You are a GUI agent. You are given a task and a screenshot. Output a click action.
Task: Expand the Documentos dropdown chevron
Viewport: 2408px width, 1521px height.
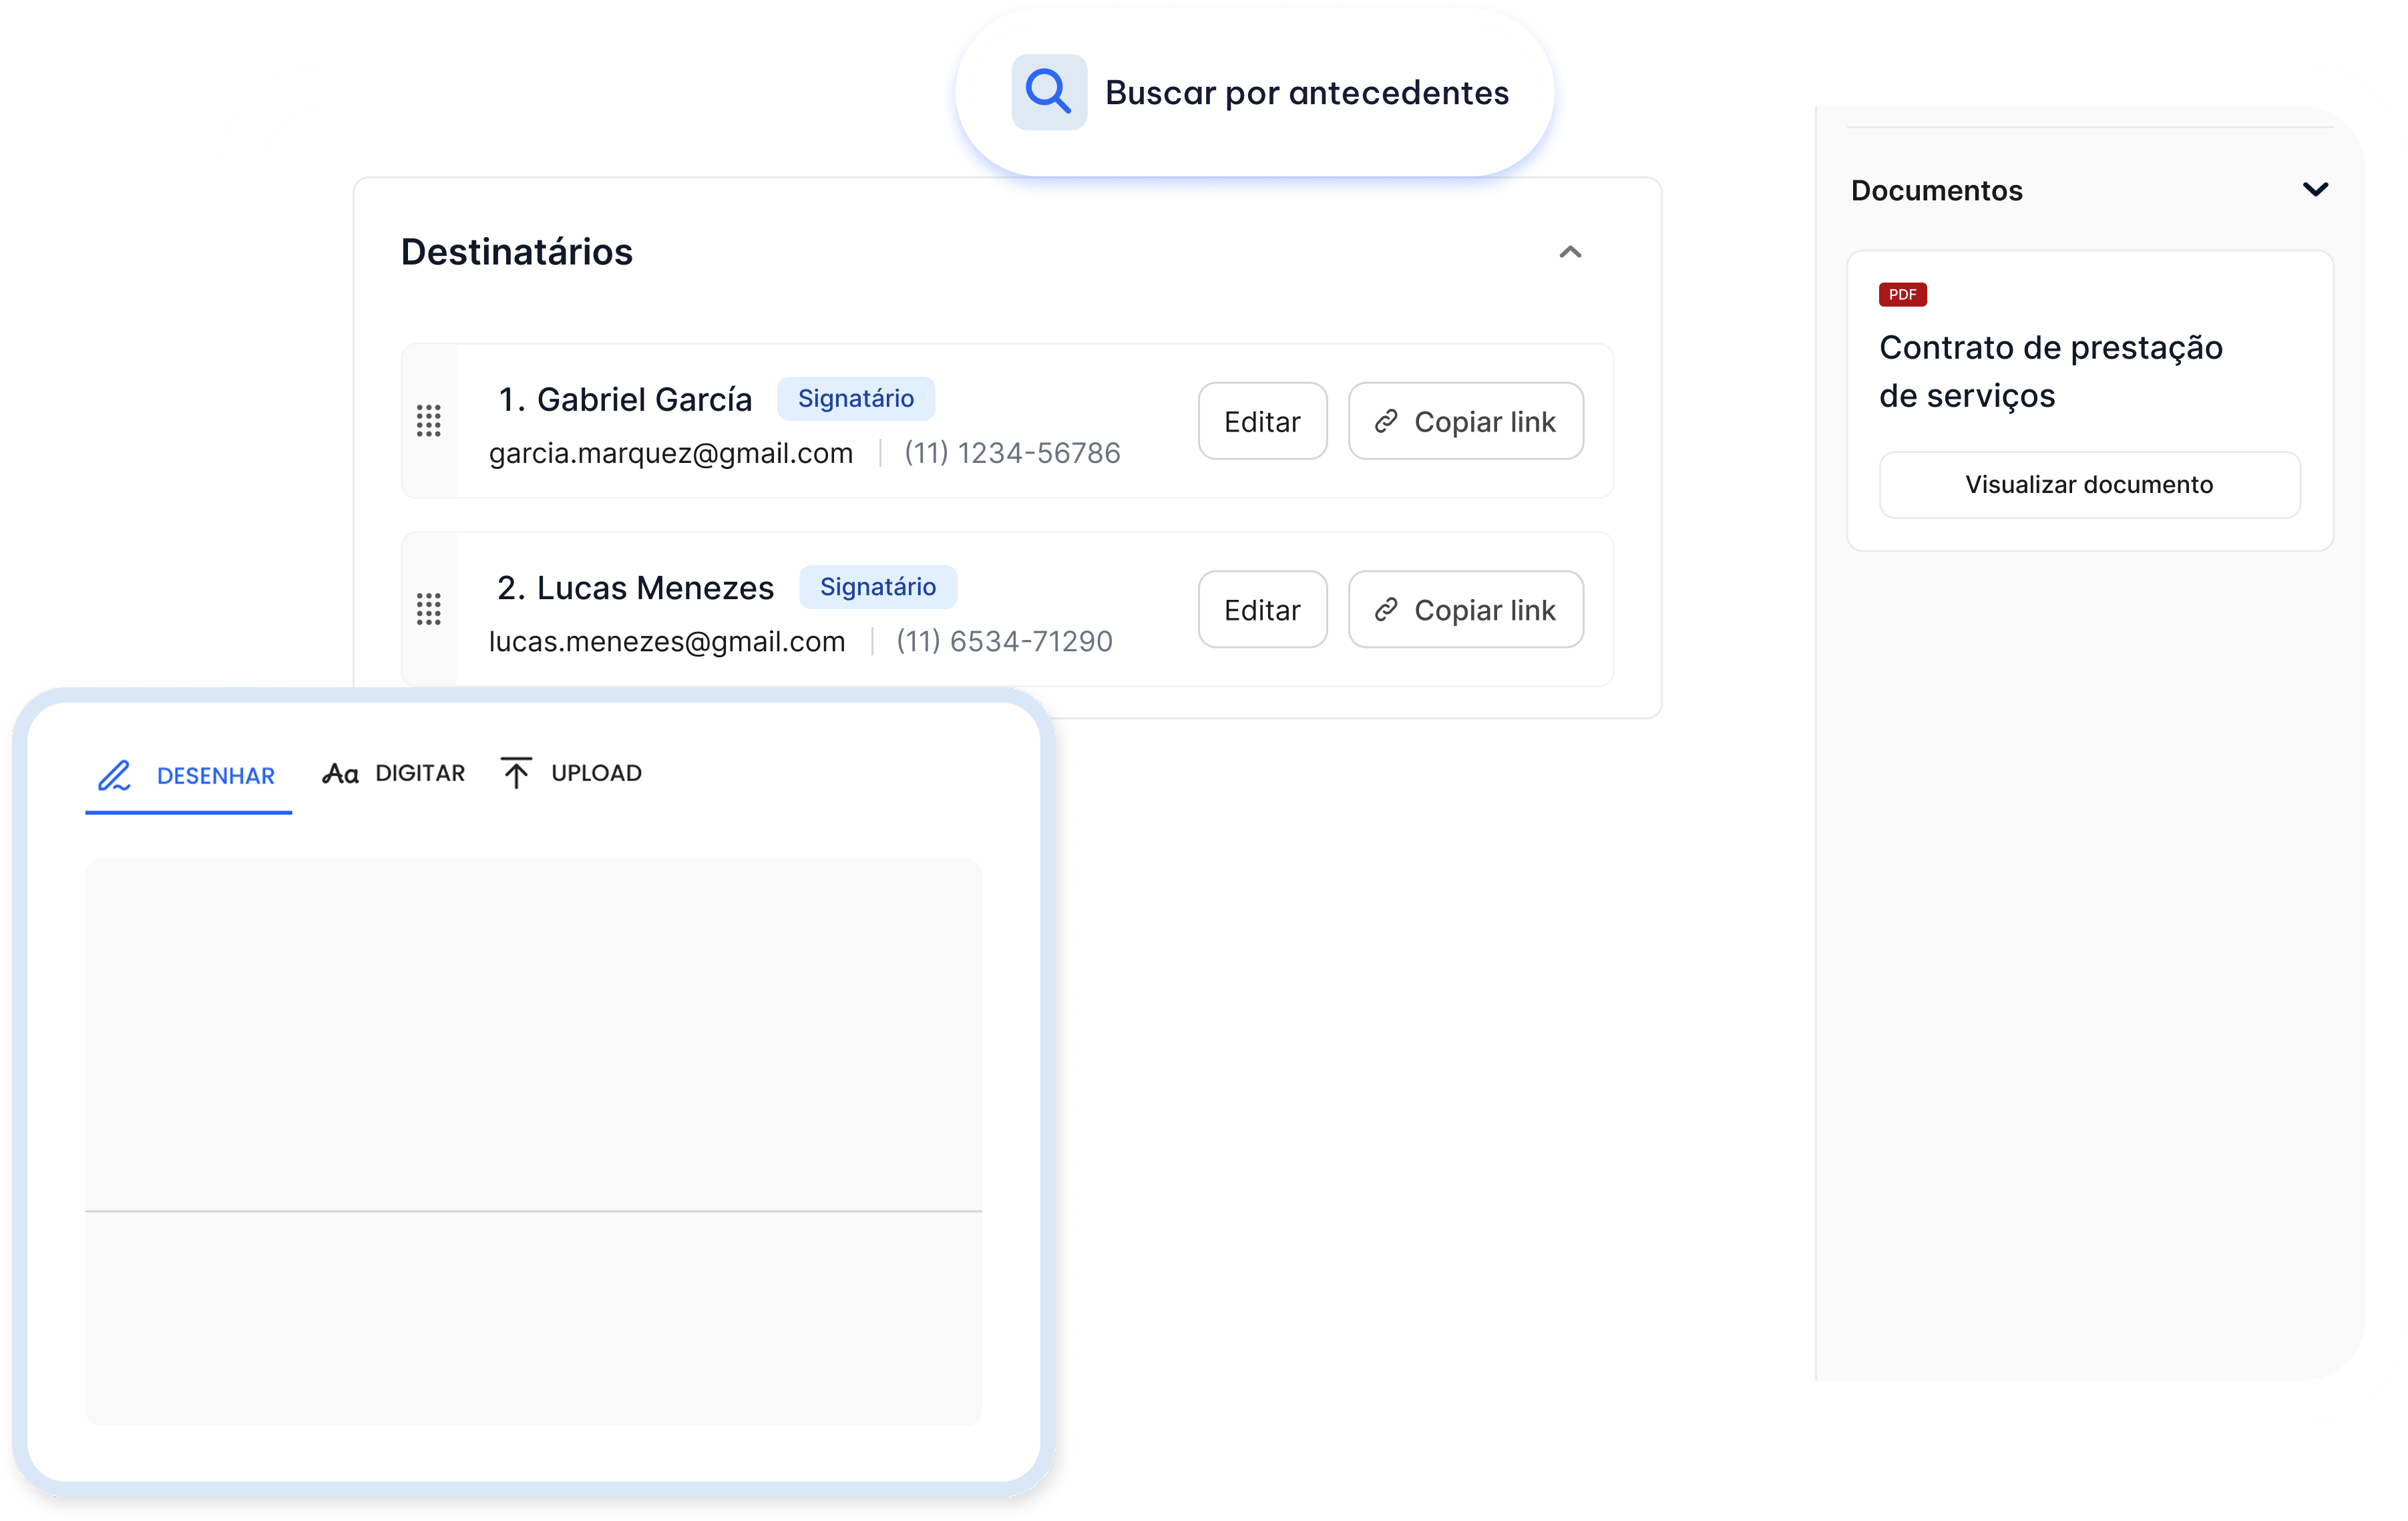tap(2315, 190)
